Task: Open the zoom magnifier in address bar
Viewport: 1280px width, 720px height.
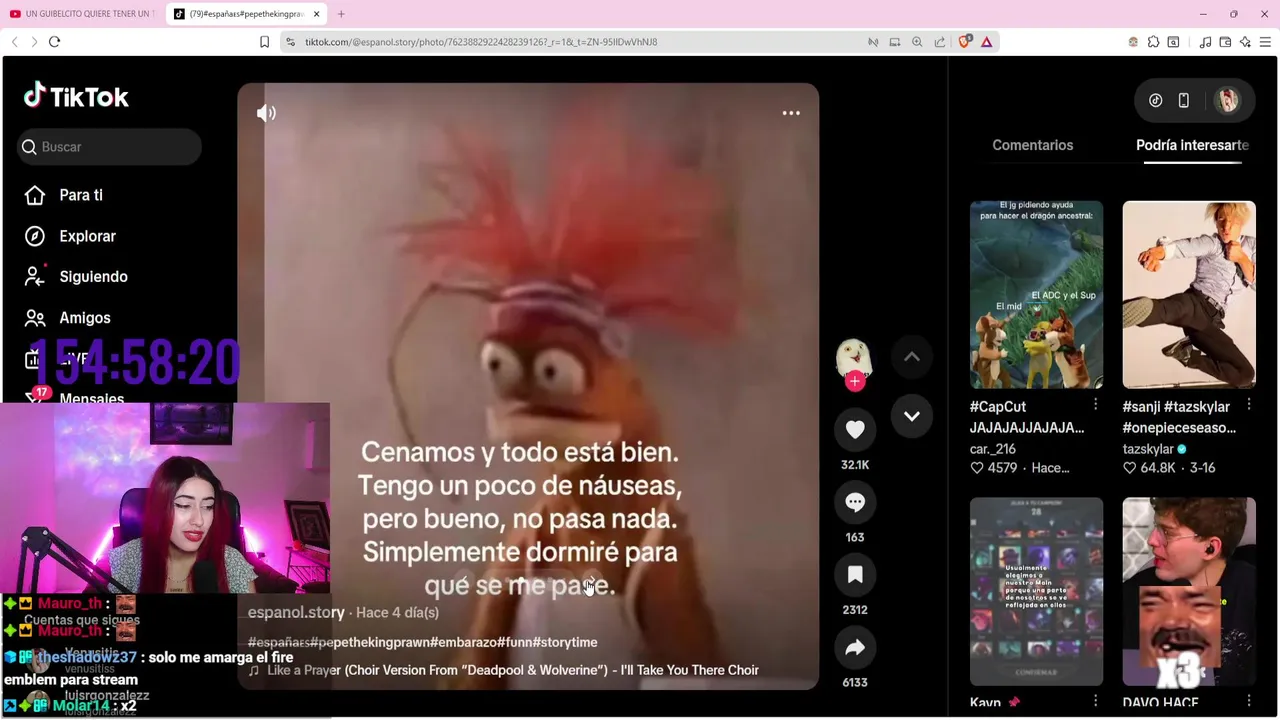Action: pyautogui.click(x=917, y=42)
